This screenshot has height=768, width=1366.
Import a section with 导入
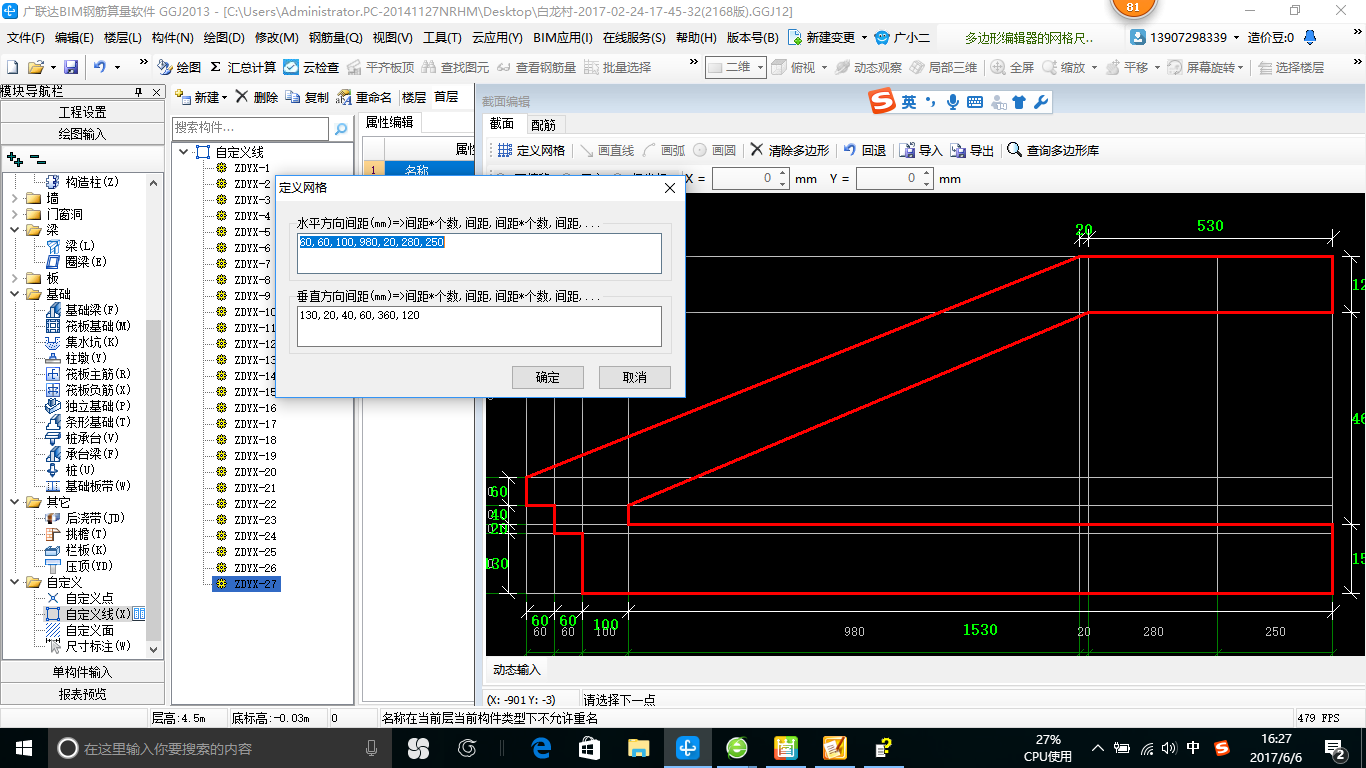(921, 150)
